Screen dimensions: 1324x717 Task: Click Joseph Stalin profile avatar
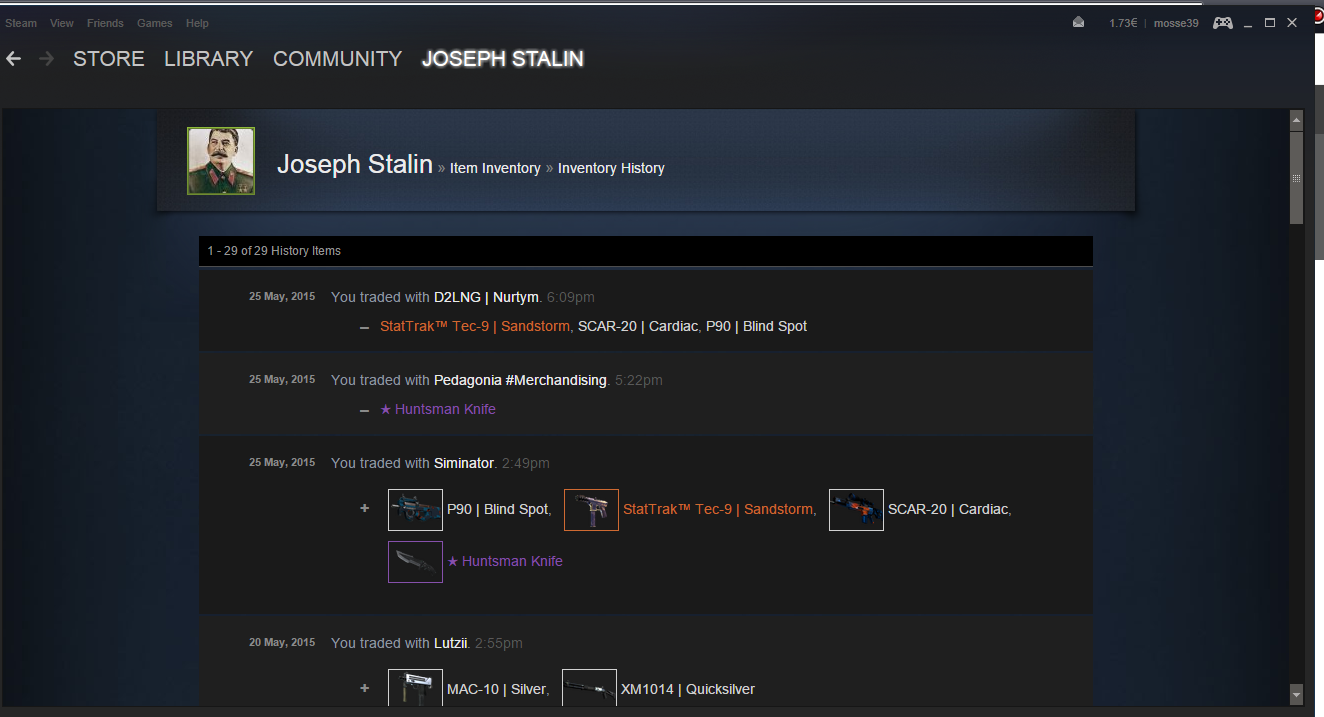[221, 161]
